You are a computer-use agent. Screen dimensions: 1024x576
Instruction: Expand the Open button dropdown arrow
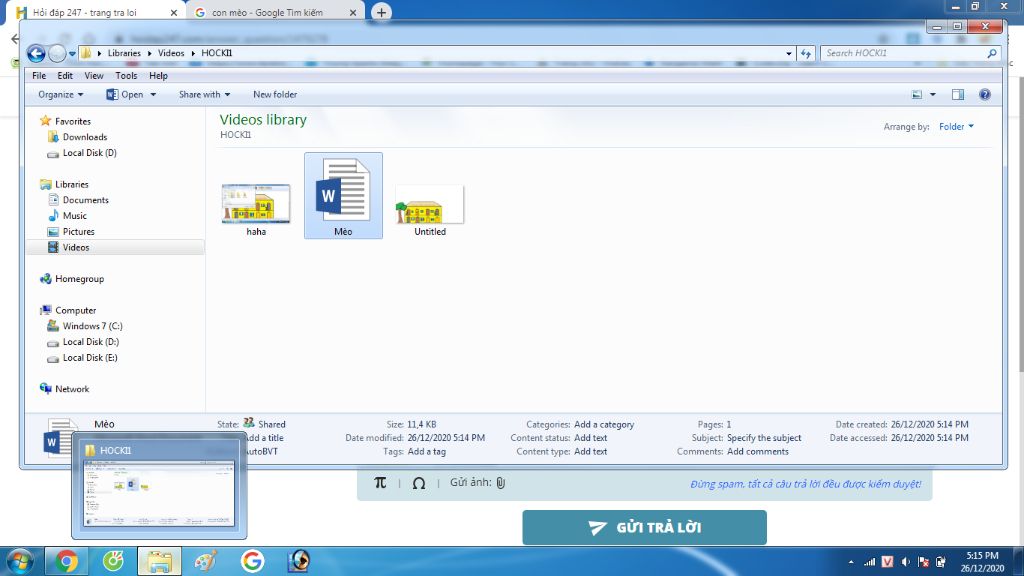[x=153, y=95]
